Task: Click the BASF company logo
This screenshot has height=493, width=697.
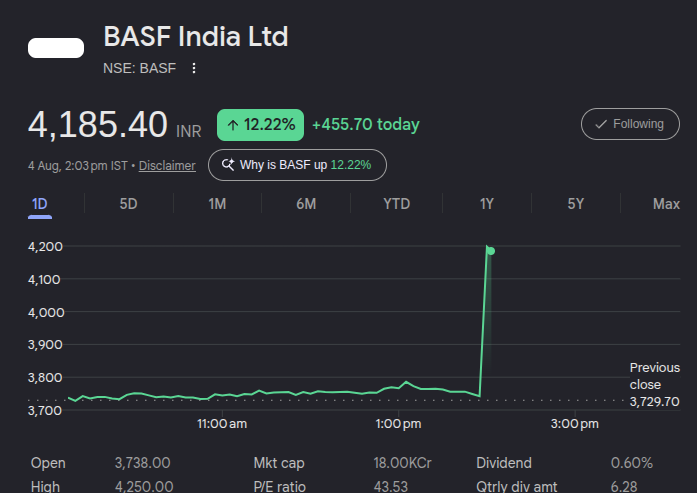Action: [56, 48]
